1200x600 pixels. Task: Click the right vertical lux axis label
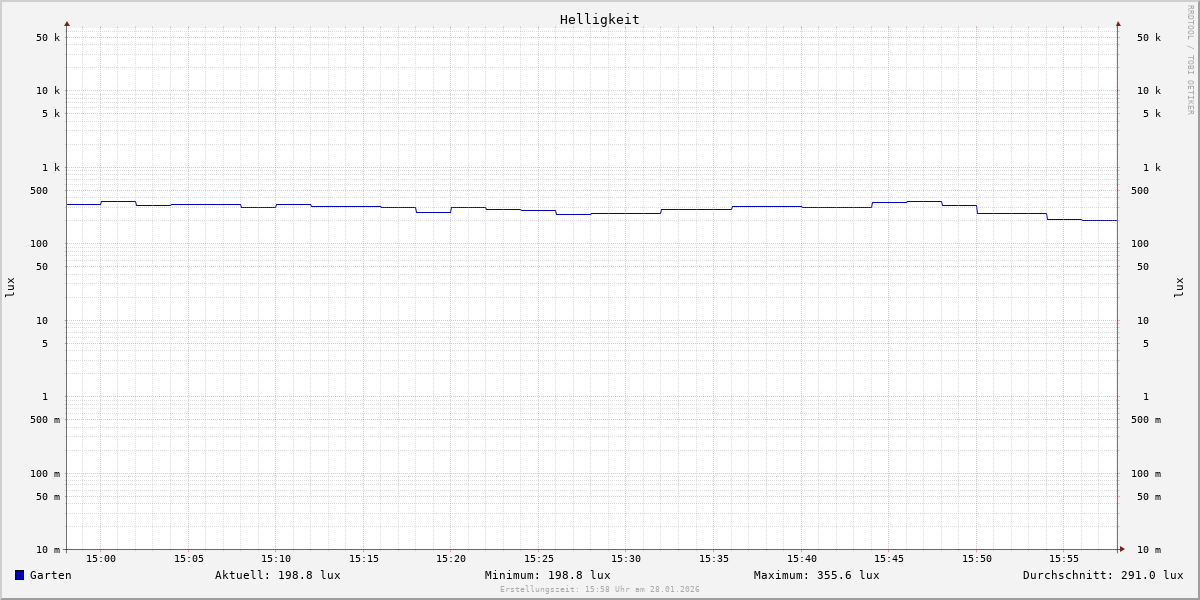1179,287
